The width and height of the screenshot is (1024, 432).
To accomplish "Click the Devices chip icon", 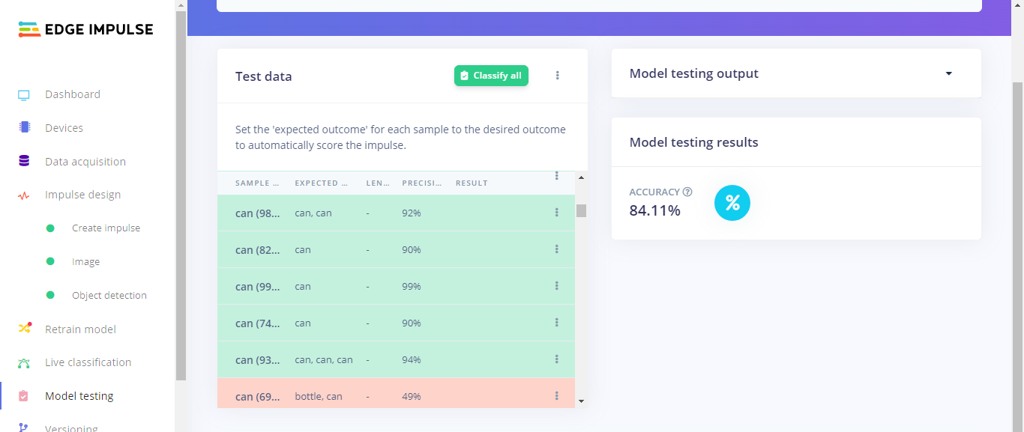I will click(24, 128).
